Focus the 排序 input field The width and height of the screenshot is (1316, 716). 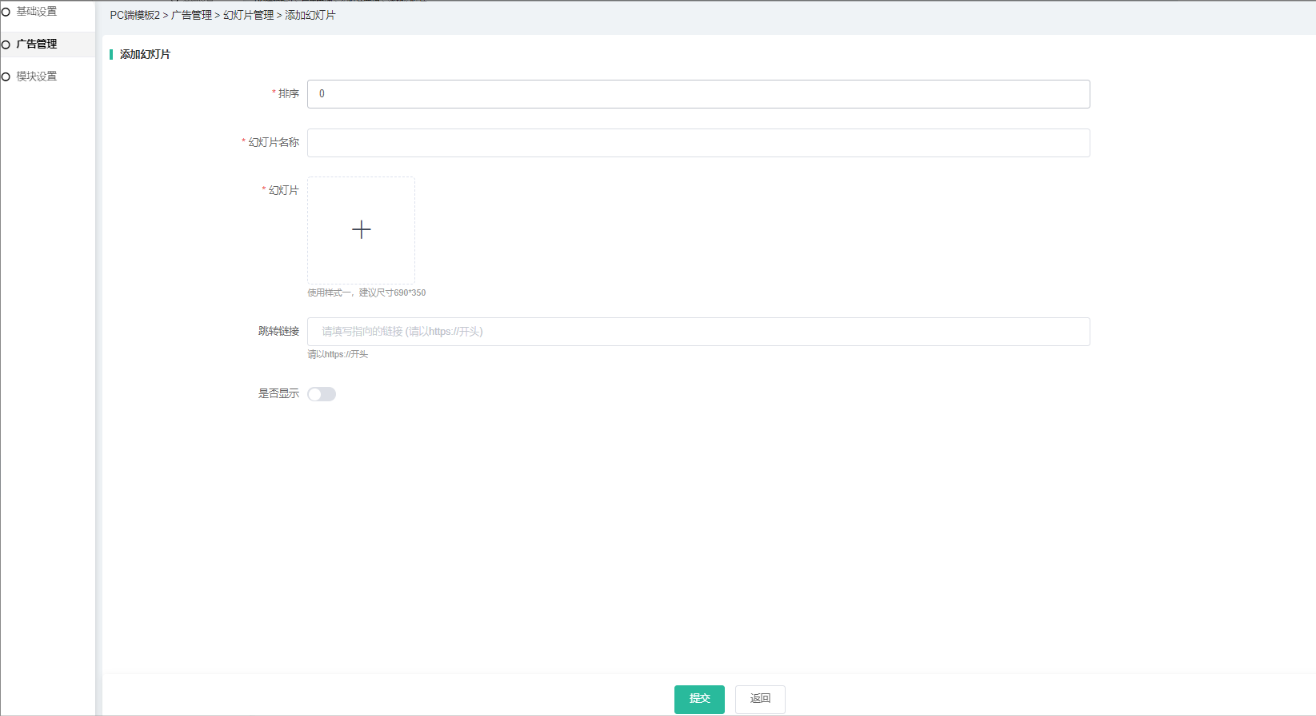(698, 94)
